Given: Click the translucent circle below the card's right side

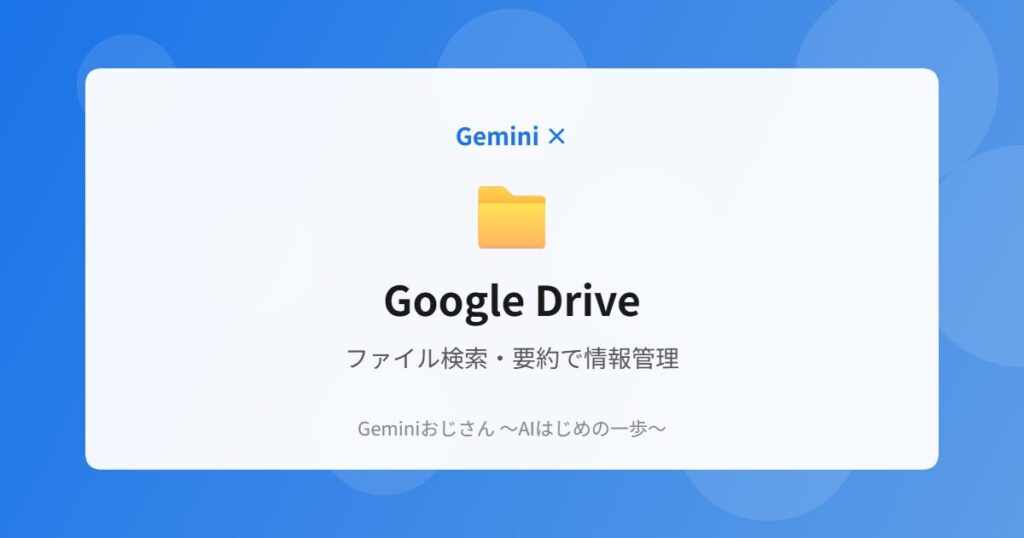Looking at the screenshot, I should (765, 495).
